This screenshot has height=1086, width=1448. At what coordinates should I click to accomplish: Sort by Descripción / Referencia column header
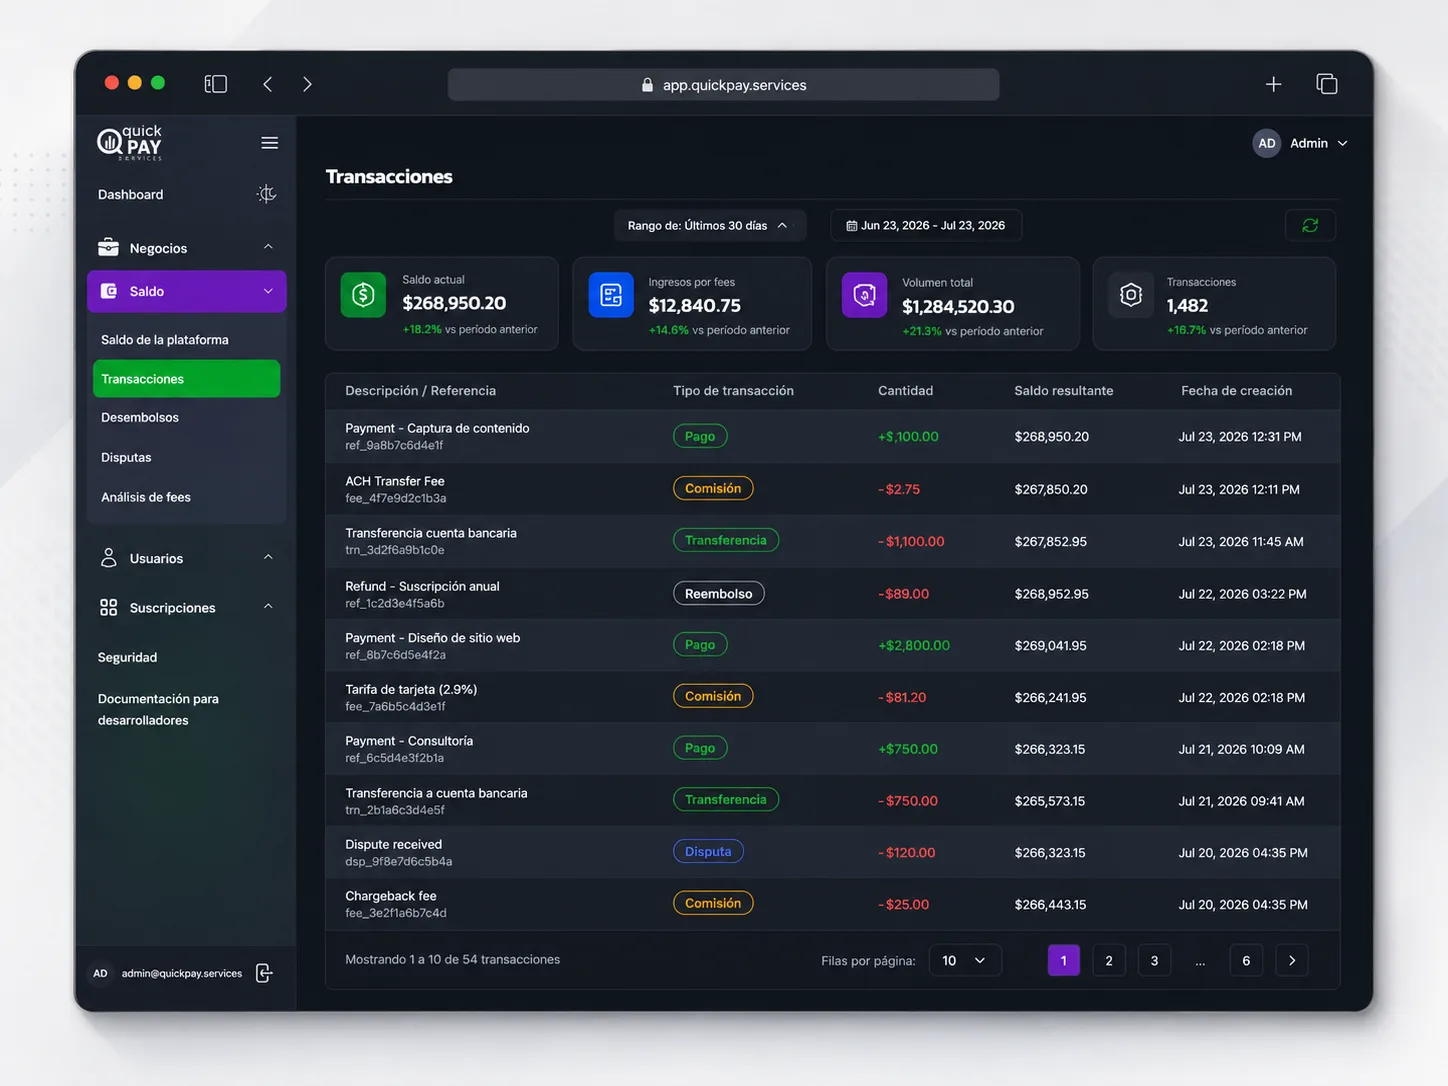click(420, 391)
